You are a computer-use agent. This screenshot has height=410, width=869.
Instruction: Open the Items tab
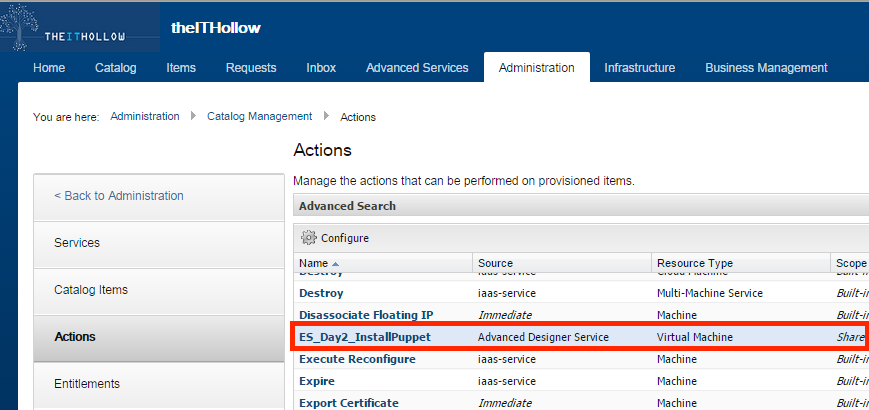pos(181,68)
